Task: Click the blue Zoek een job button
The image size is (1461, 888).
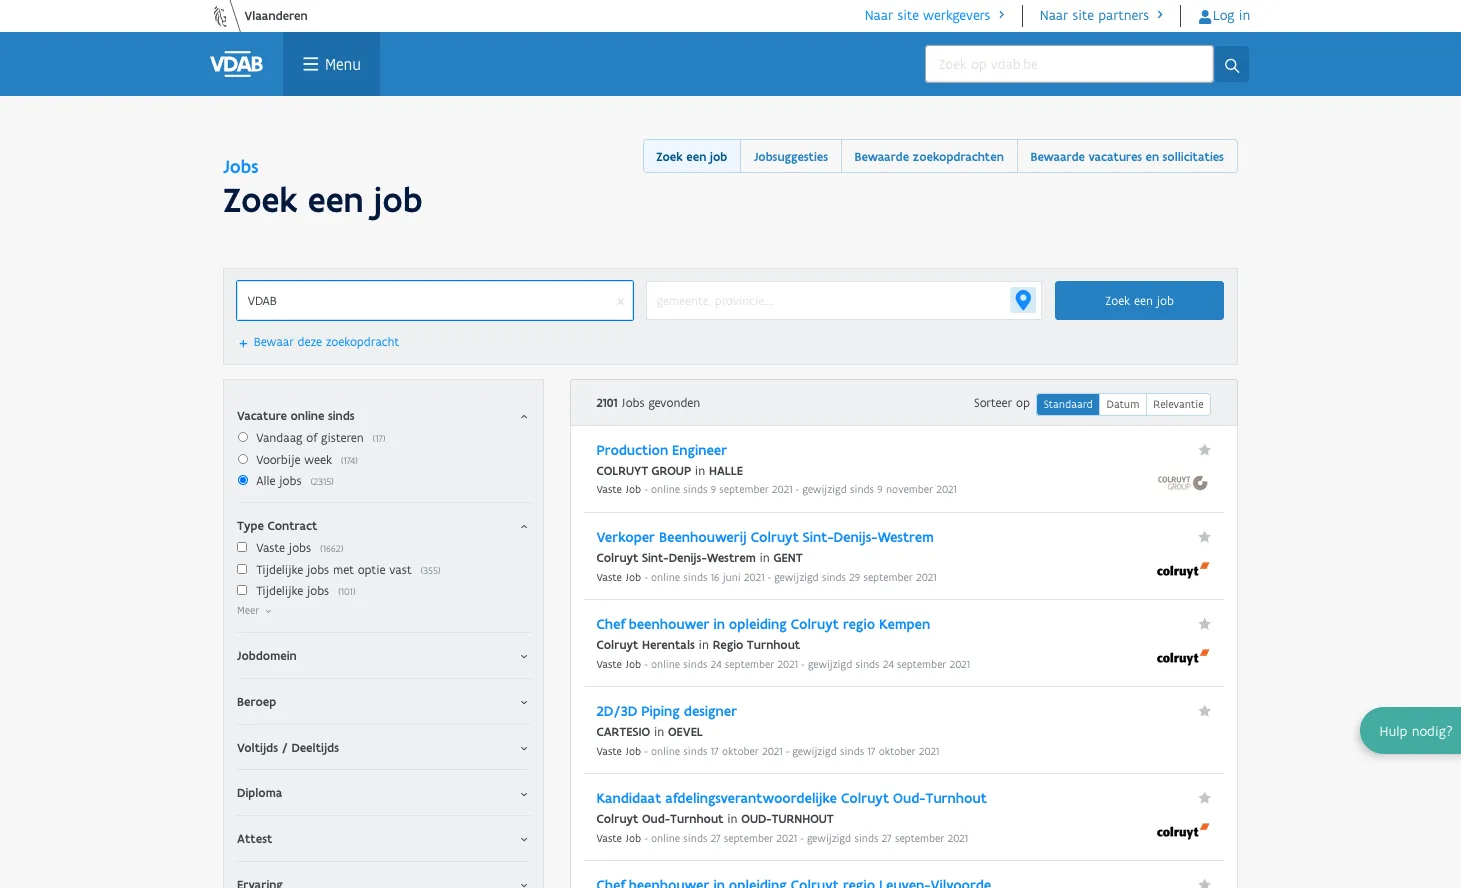Action: click(x=1139, y=300)
